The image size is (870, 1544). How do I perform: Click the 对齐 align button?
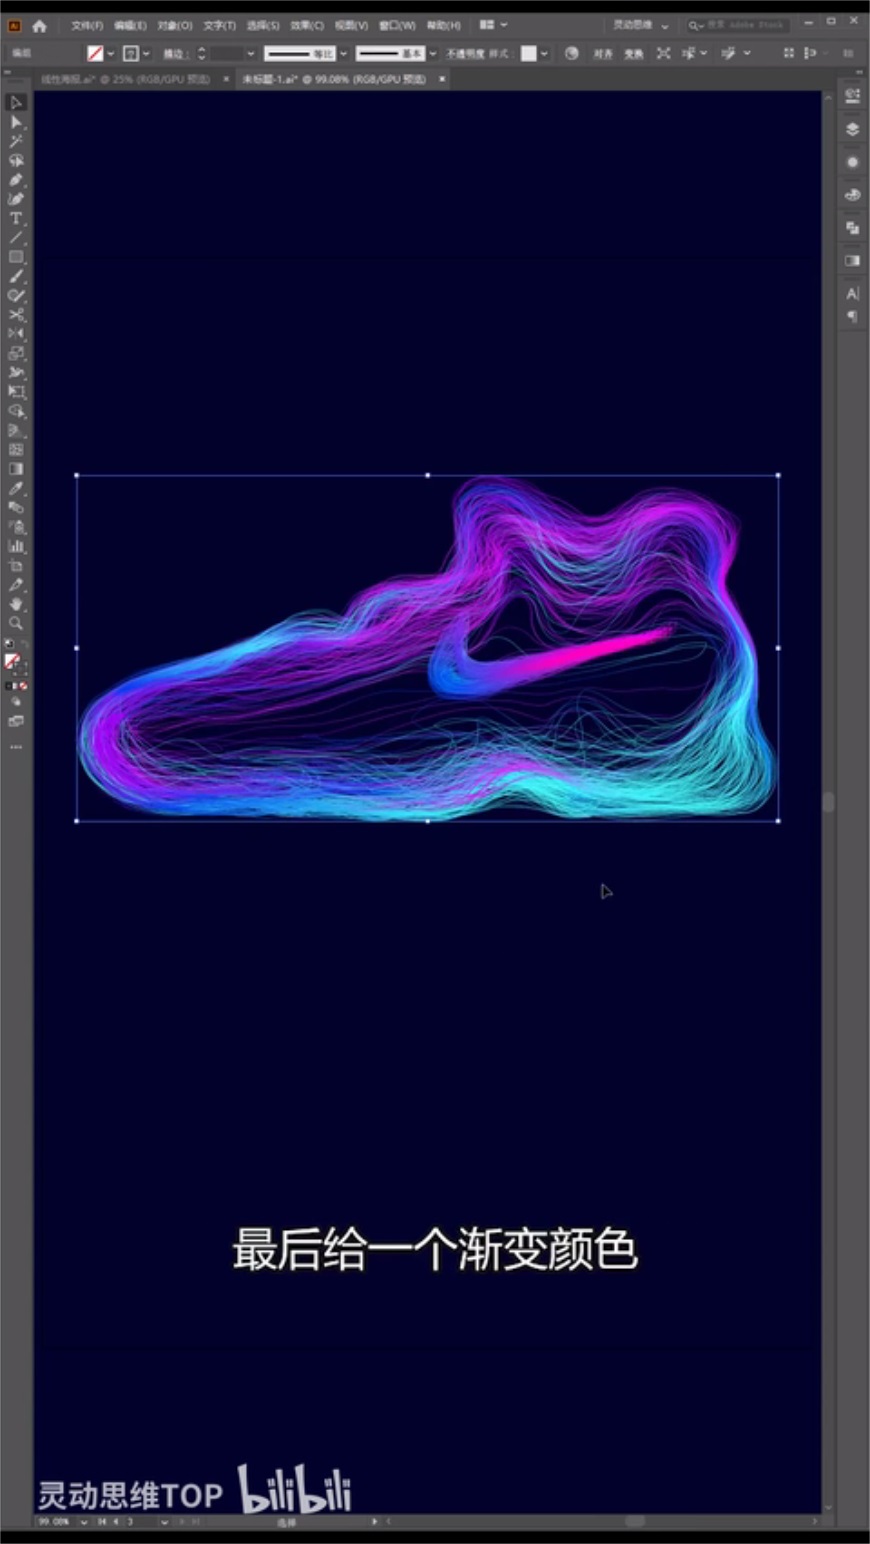(603, 54)
